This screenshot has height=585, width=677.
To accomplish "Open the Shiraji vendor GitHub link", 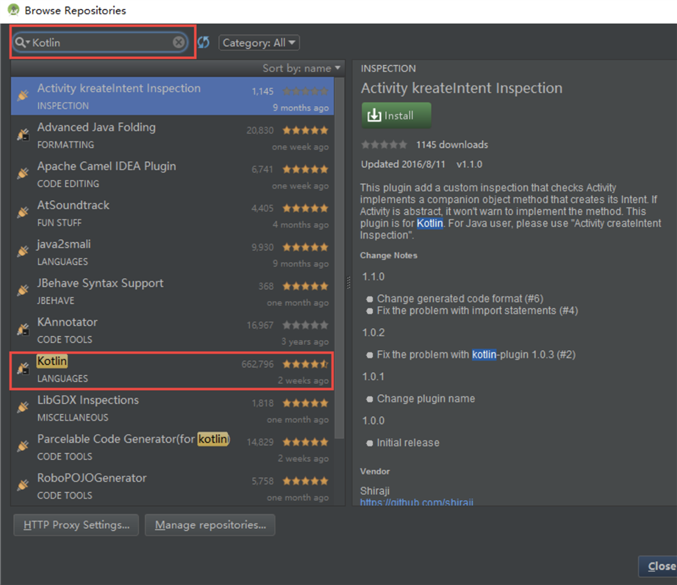I will coord(417,502).
